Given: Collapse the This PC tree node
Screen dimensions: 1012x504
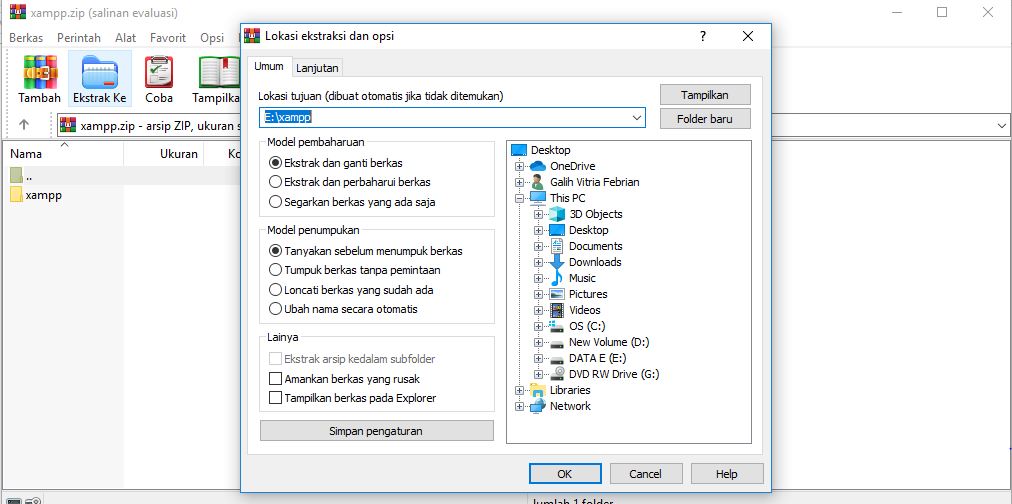Looking at the screenshot, I should [x=520, y=198].
